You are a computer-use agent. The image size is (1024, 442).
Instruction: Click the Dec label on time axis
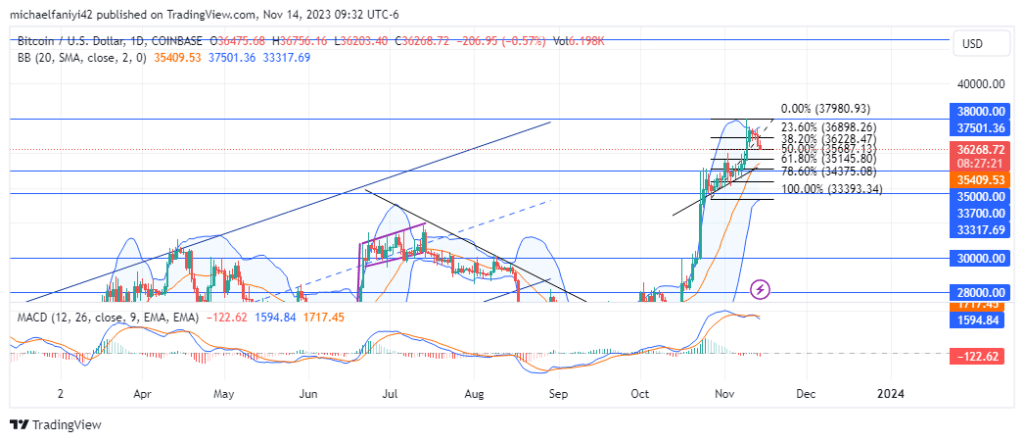click(806, 394)
